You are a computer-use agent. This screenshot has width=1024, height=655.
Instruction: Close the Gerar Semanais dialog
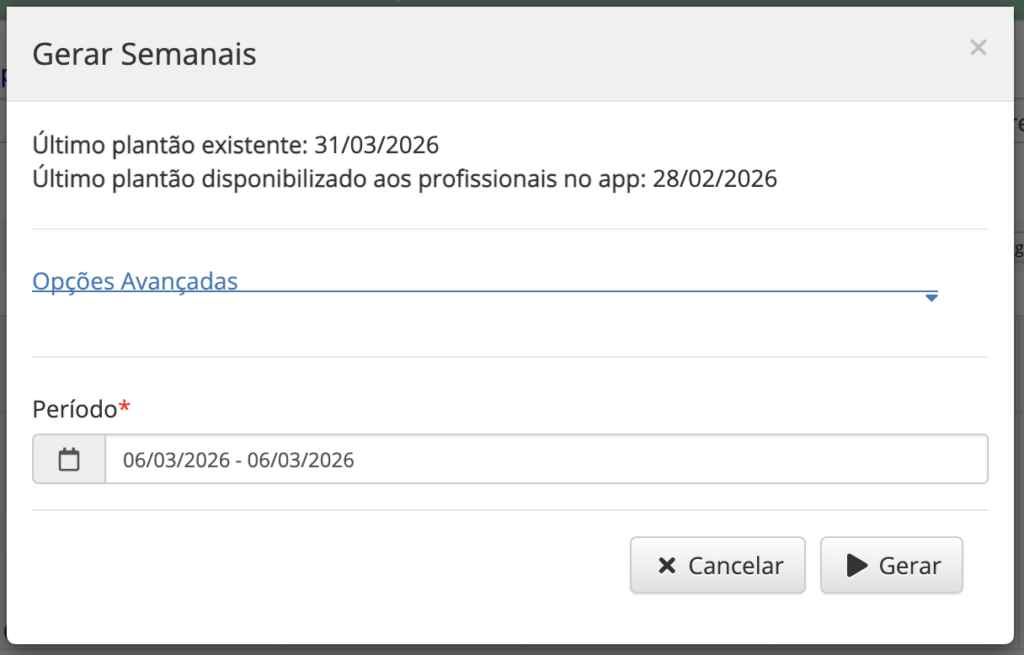(x=978, y=48)
